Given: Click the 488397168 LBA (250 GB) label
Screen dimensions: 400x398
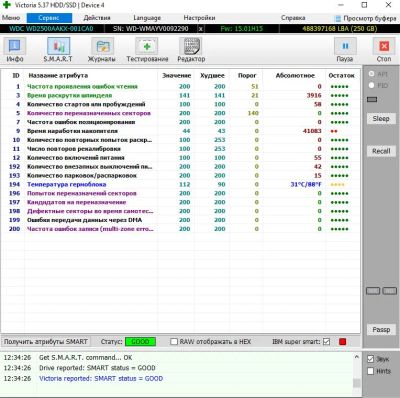Looking at the screenshot, I should [x=340, y=29].
